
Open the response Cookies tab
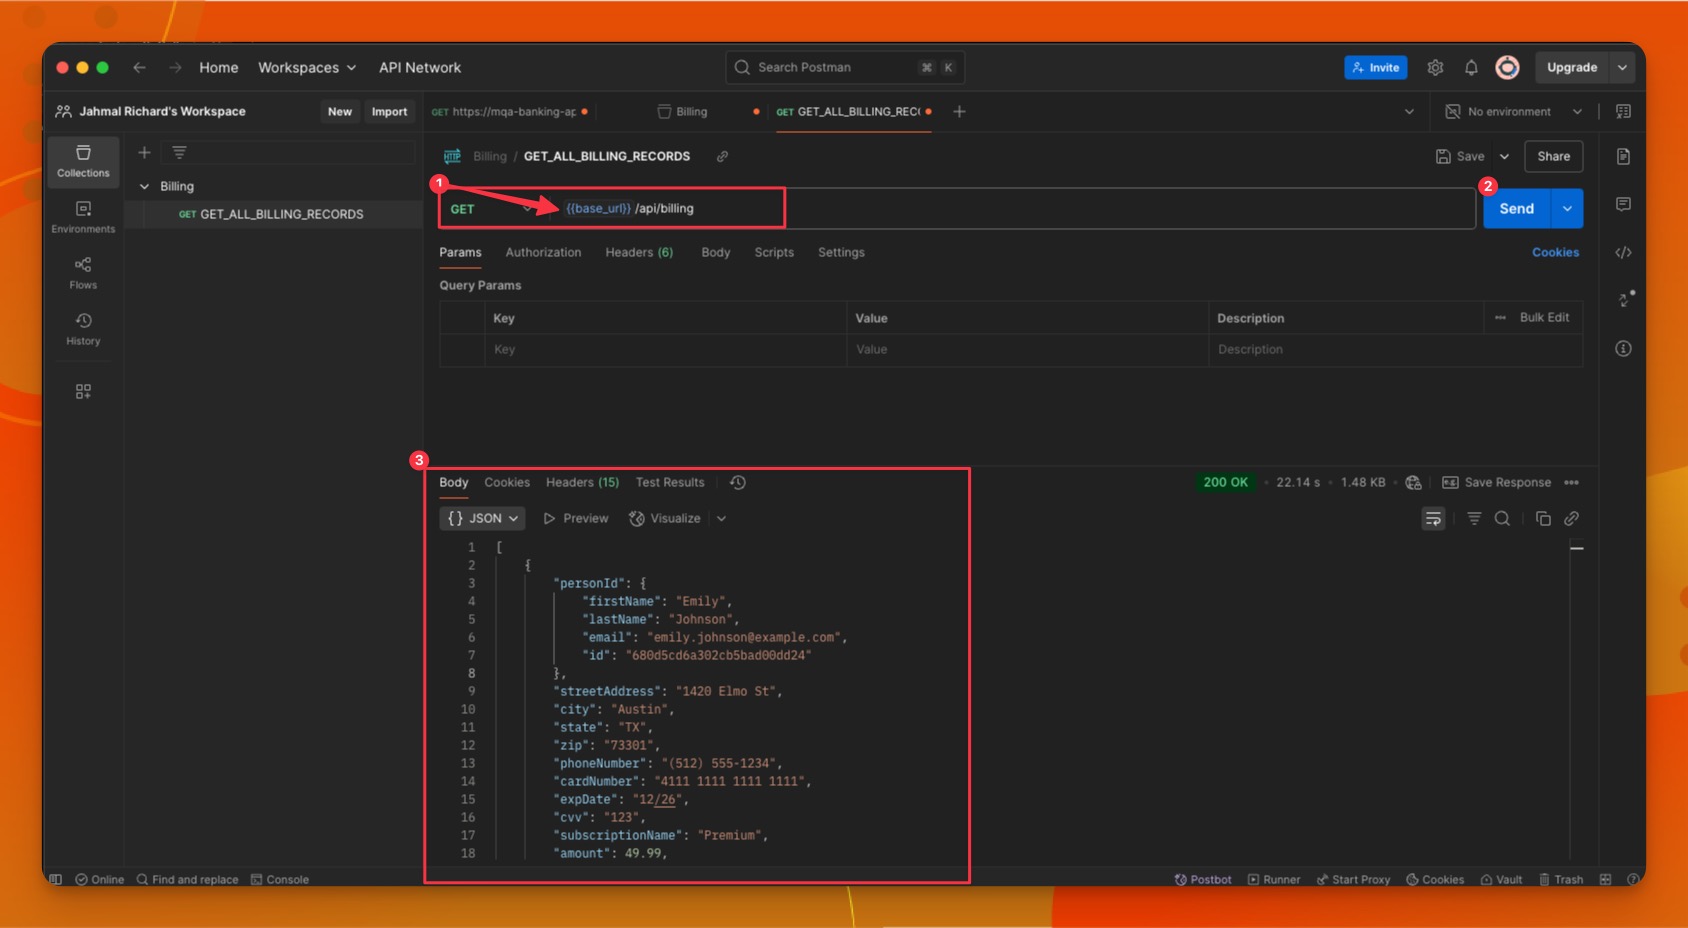click(507, 482)
